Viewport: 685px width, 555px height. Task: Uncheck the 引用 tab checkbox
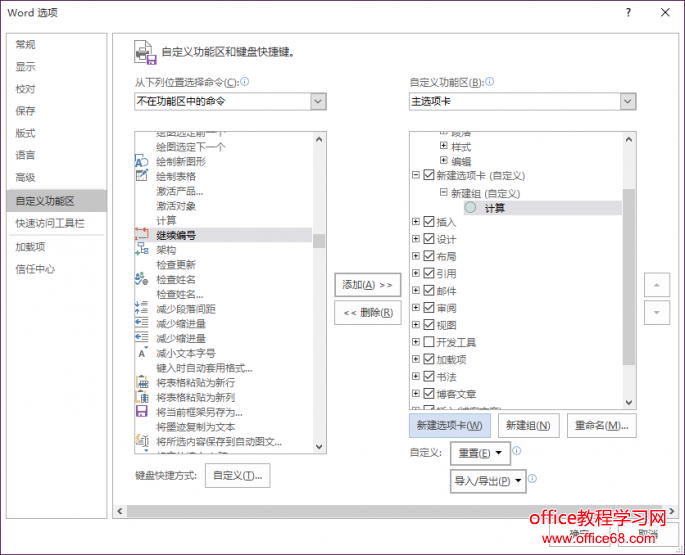[429, 273]
